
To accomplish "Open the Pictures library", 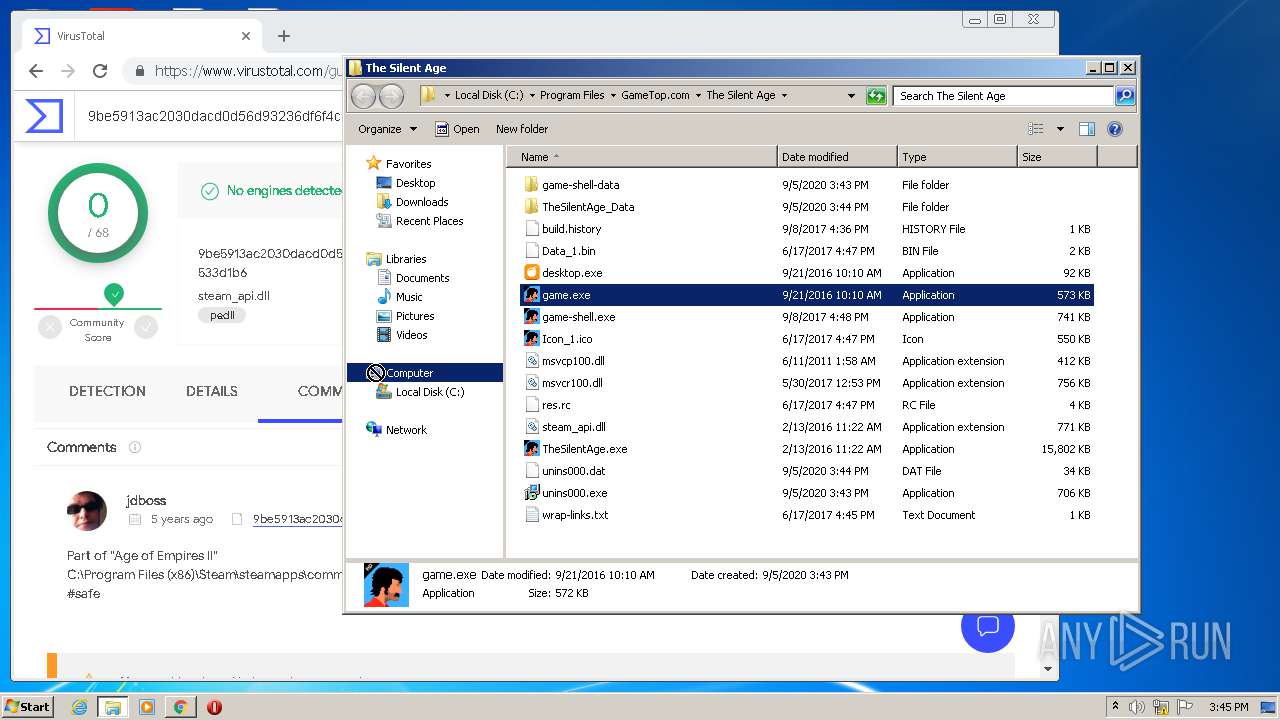I will coord(415,316).
